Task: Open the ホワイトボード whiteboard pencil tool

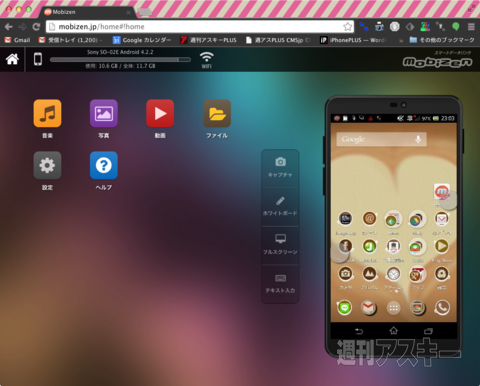Action: click(280, 207)
